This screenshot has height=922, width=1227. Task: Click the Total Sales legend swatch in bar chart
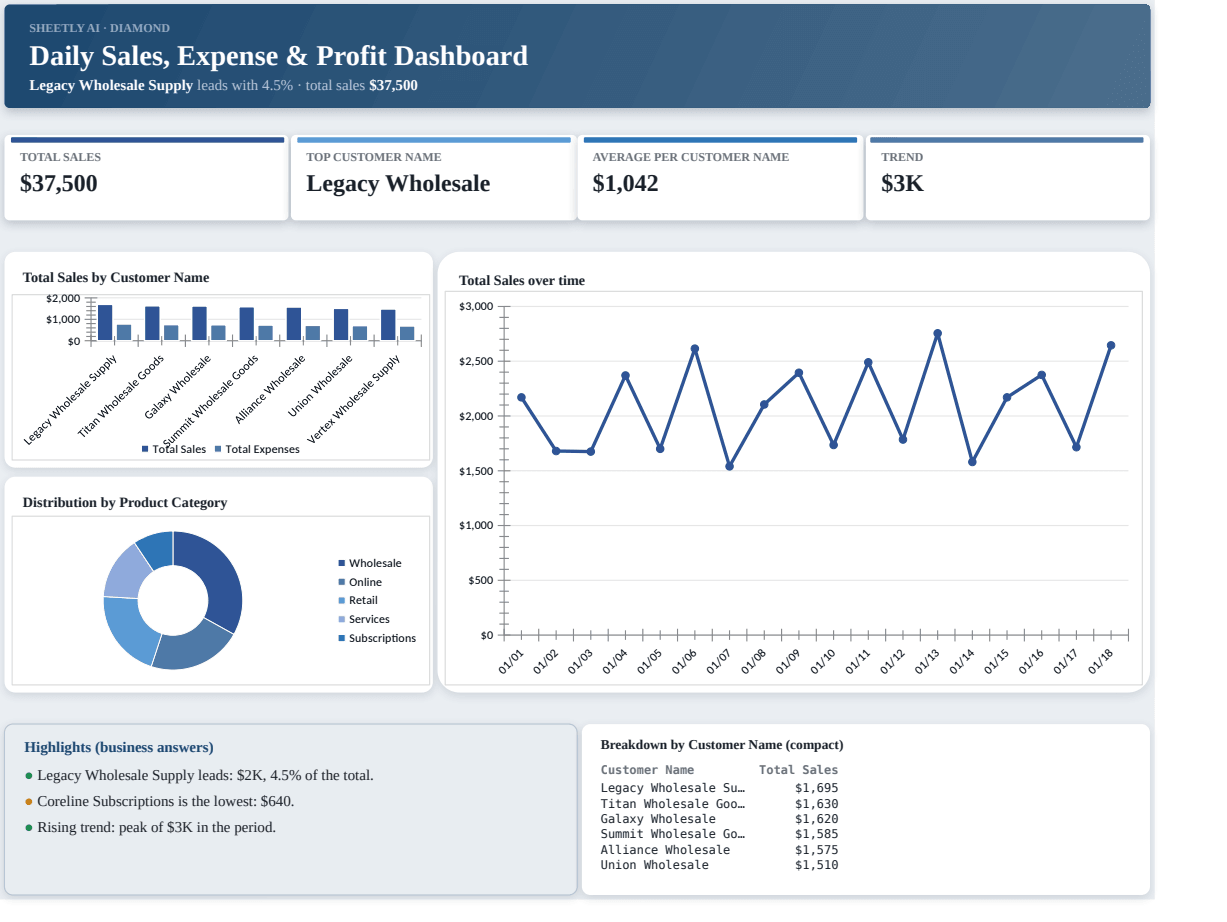click(145, 449)
